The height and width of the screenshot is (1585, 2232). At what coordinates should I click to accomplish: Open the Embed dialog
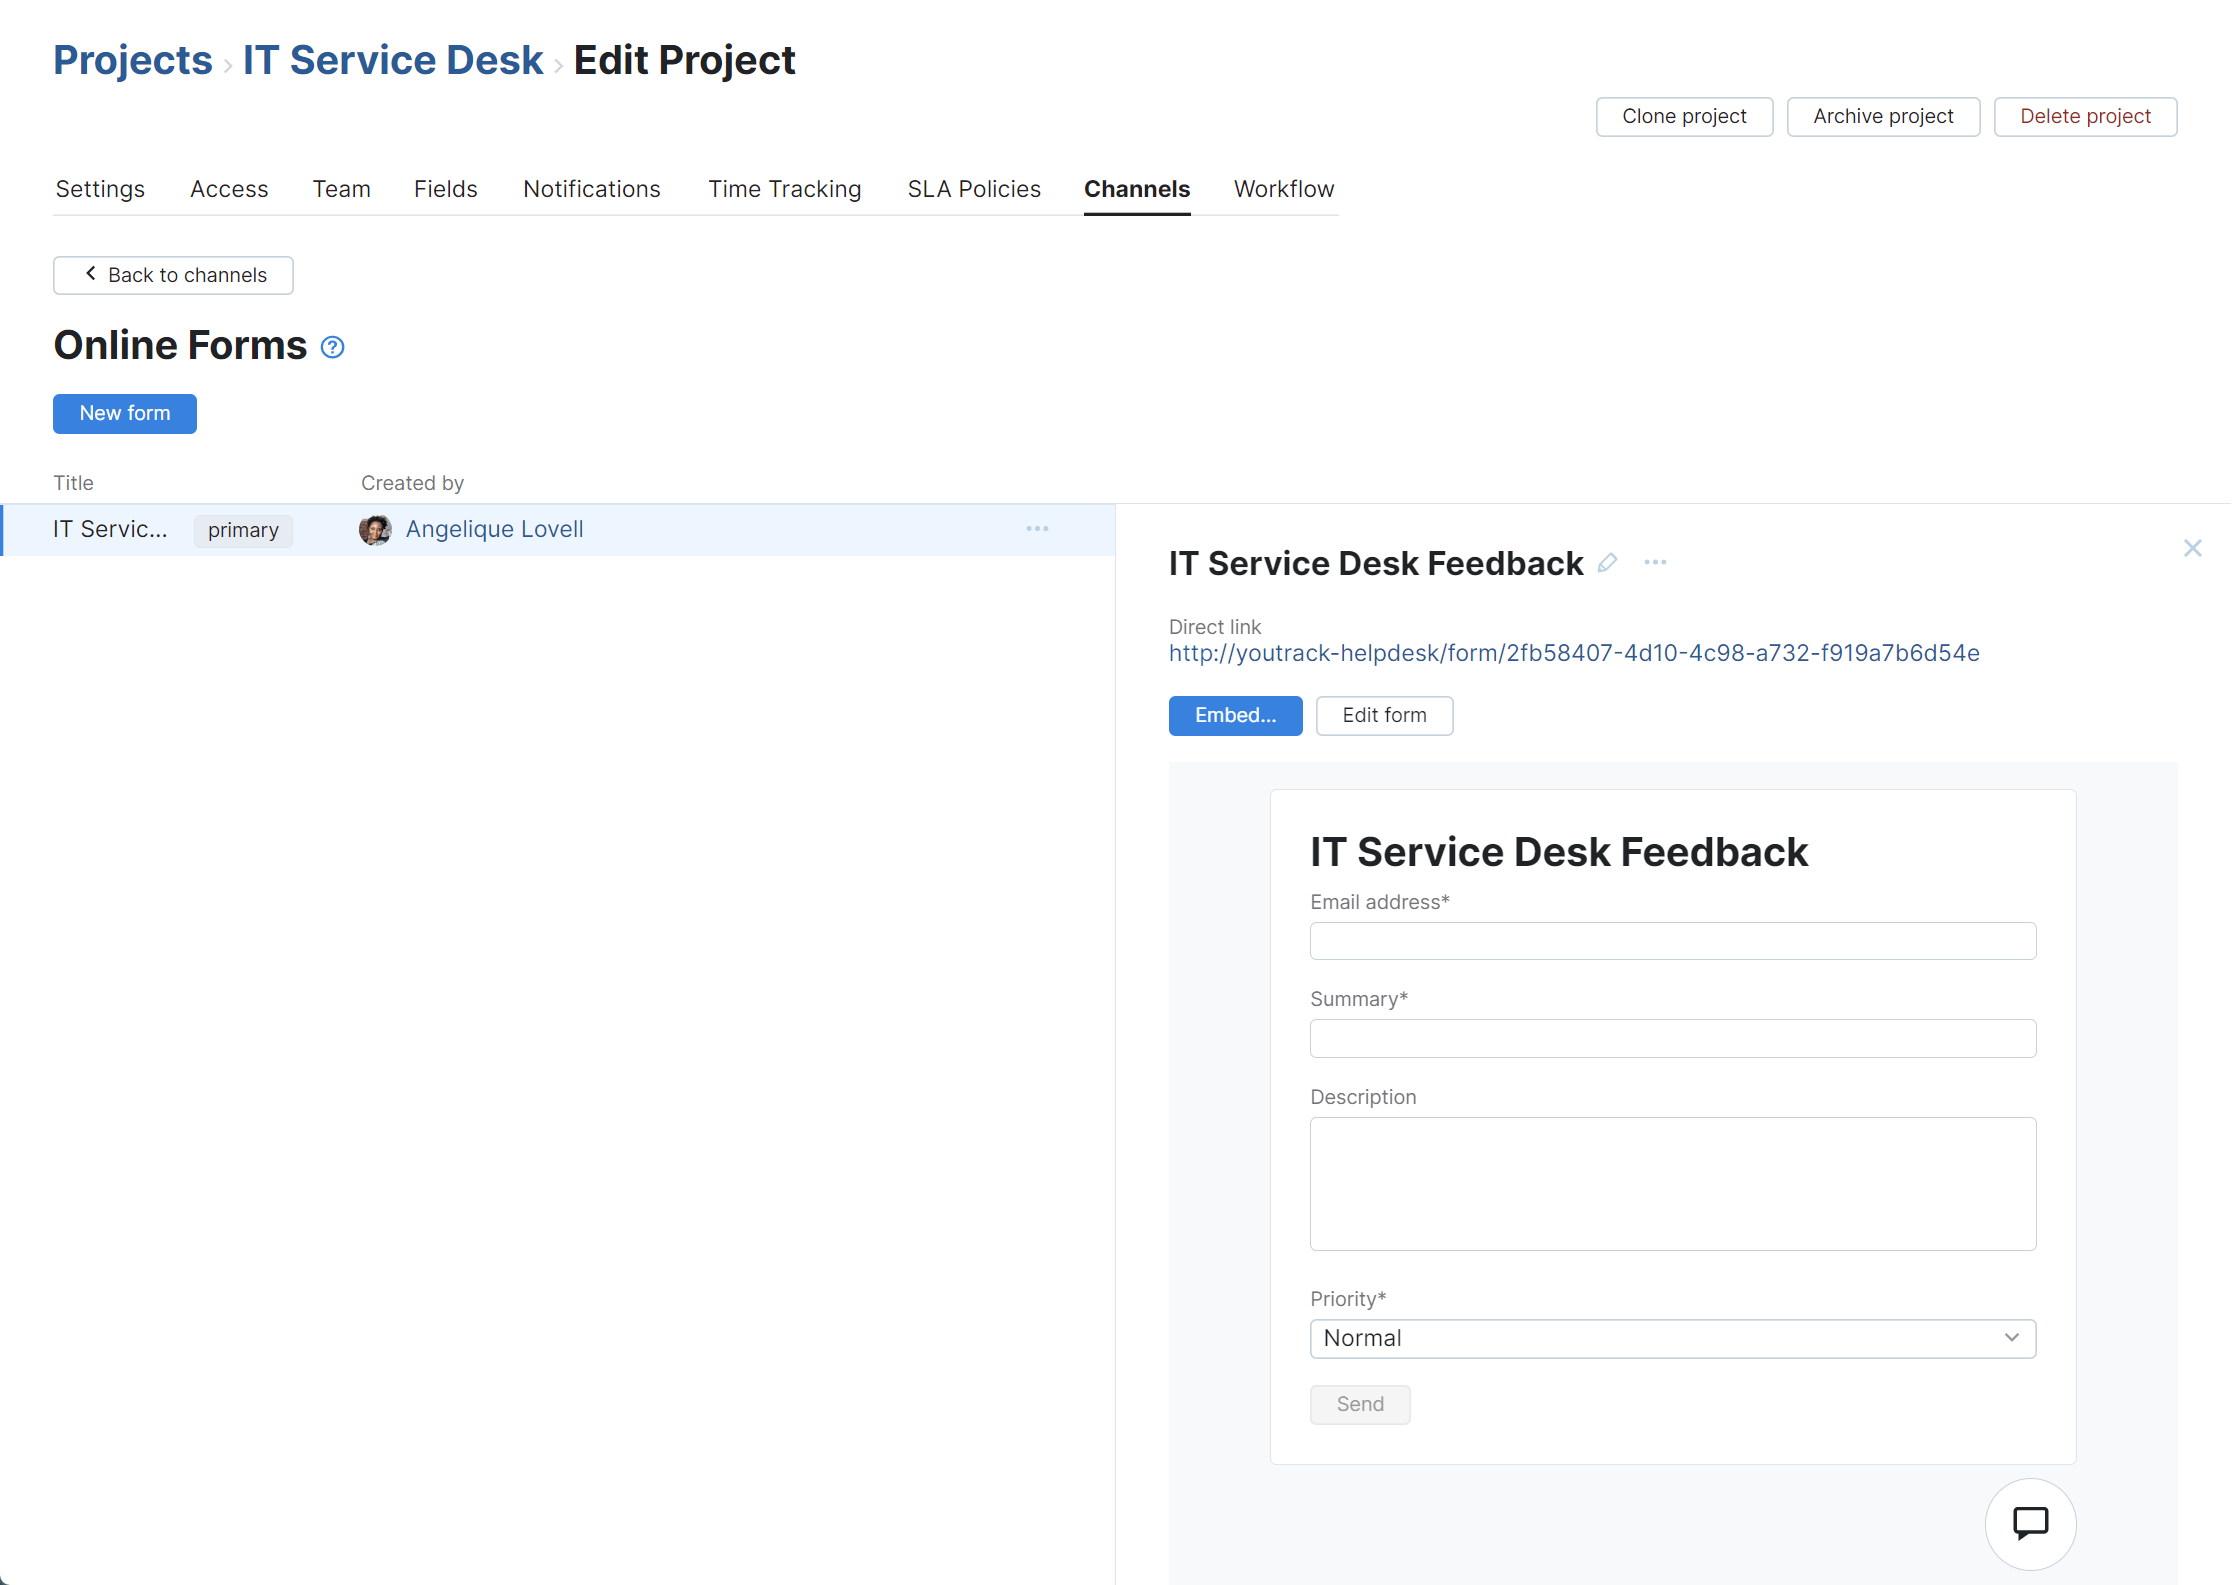coord(1235,715)
